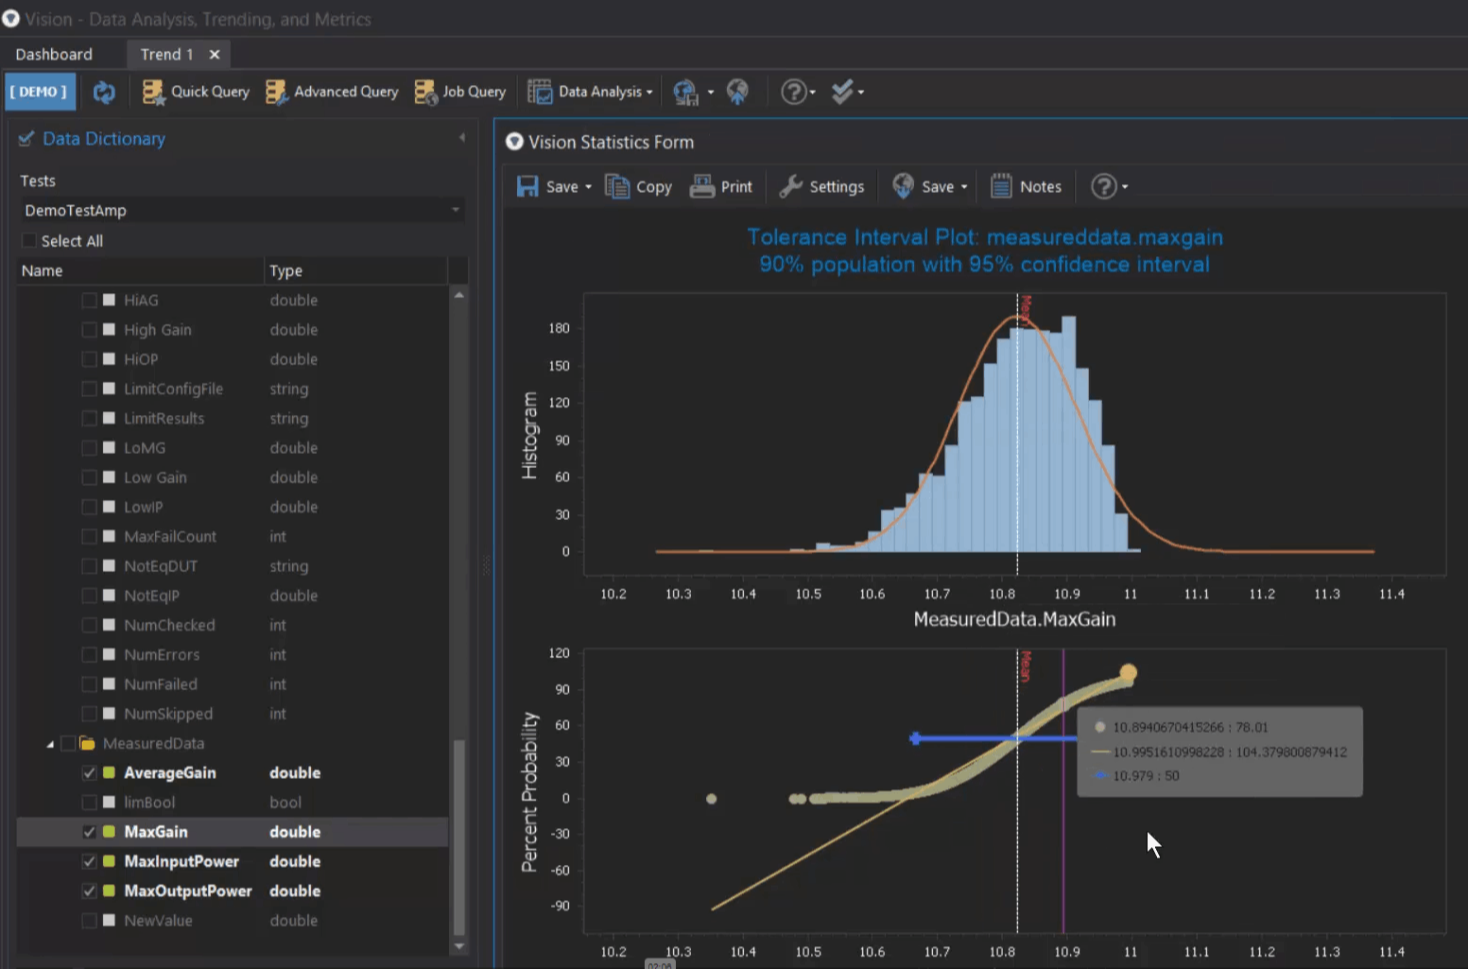The width and height of the screenshot is (1468, 969).
Task: Click the DEMO button
Action: (x=39, y=91)
